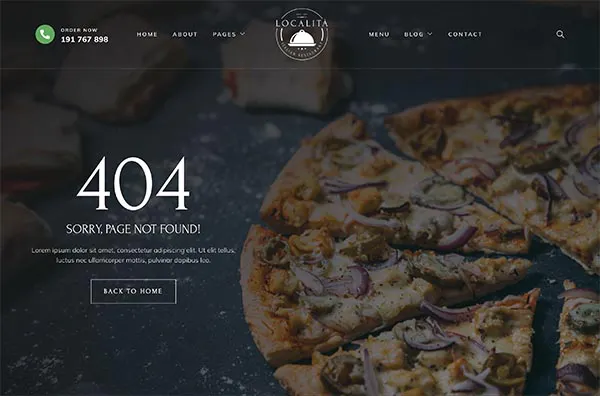This screenshot has height=396, width=600.
Task: Click the Sorry, Page Not Found heading
Action: pyautogui.click(x=133, y=229)
